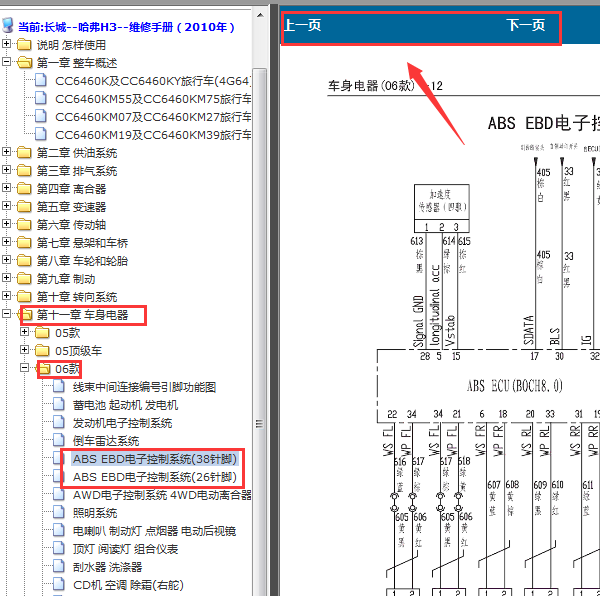
Task: Collapse 第十一章 车身电器 node
Action: click(x=7, y=313)
